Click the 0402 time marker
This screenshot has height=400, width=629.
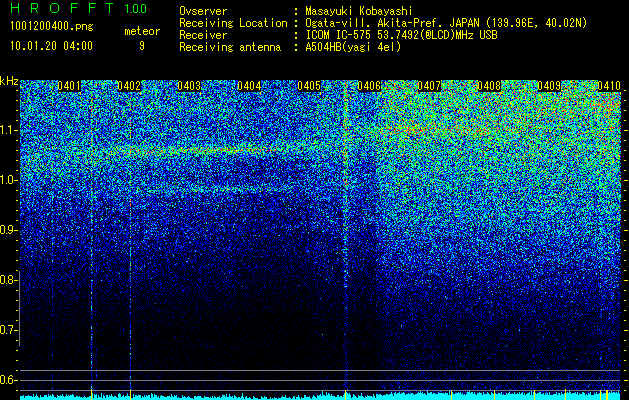pos(129,86)
